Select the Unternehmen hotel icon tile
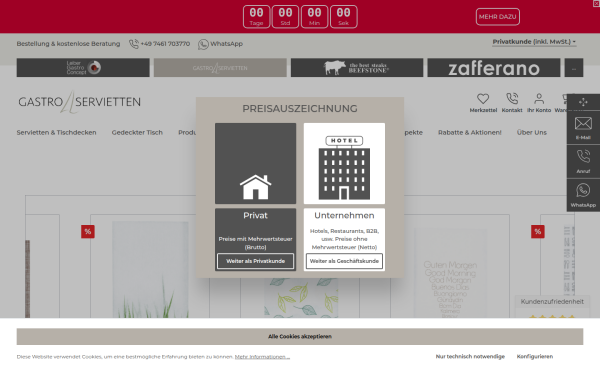The image size is (600, 375). click(344, 163)
